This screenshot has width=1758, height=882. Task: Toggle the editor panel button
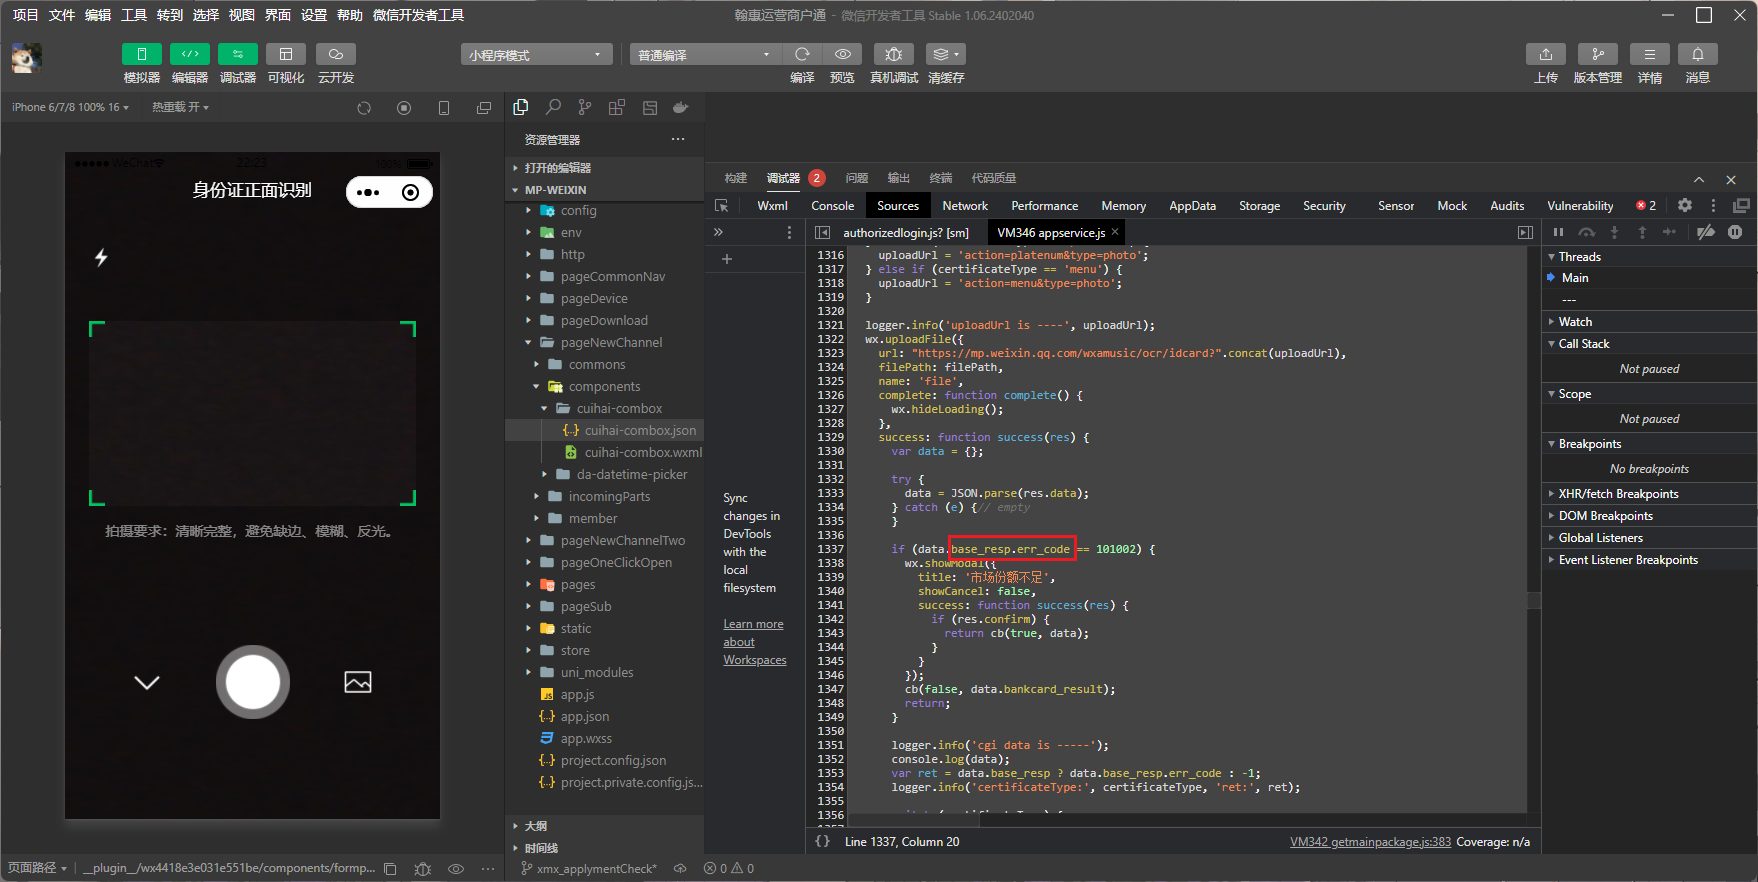[x=190, y=54]
